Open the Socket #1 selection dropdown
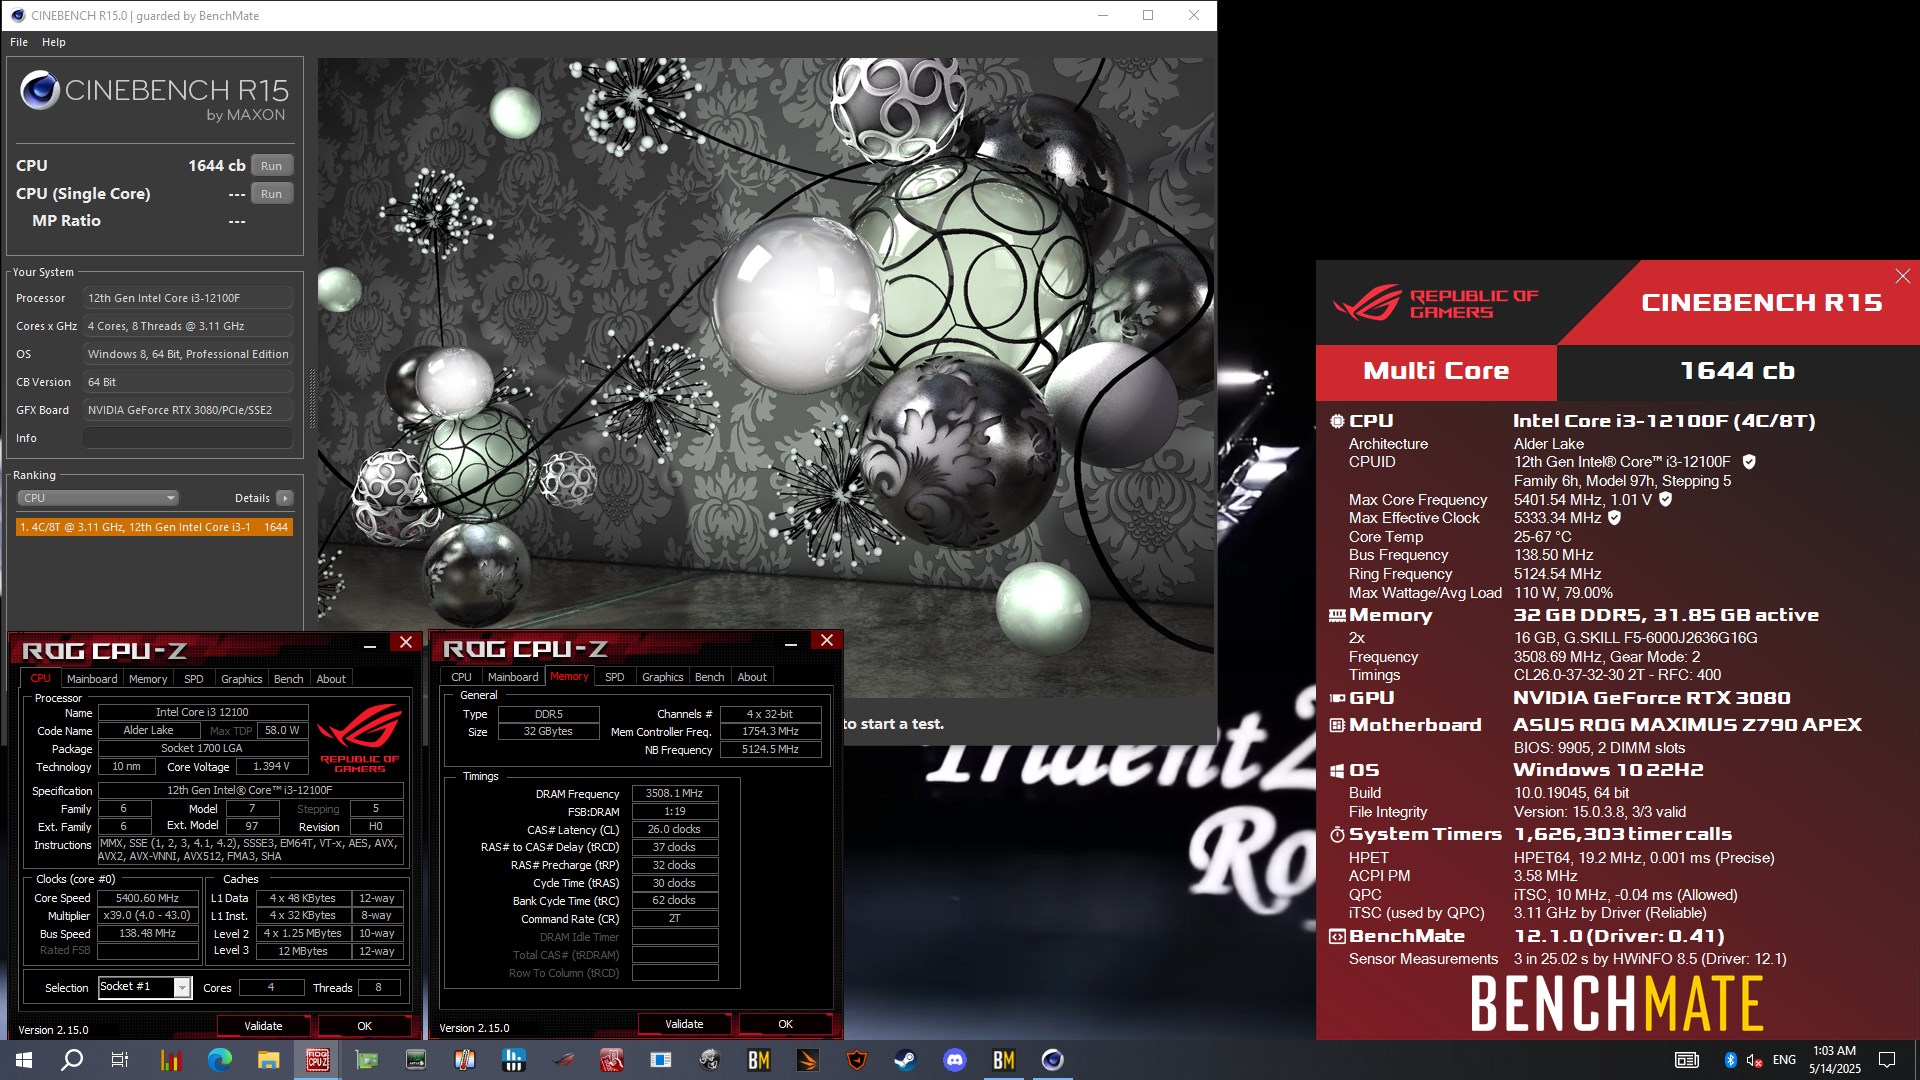The image size is (1920, 1080). tap(145, 987)
